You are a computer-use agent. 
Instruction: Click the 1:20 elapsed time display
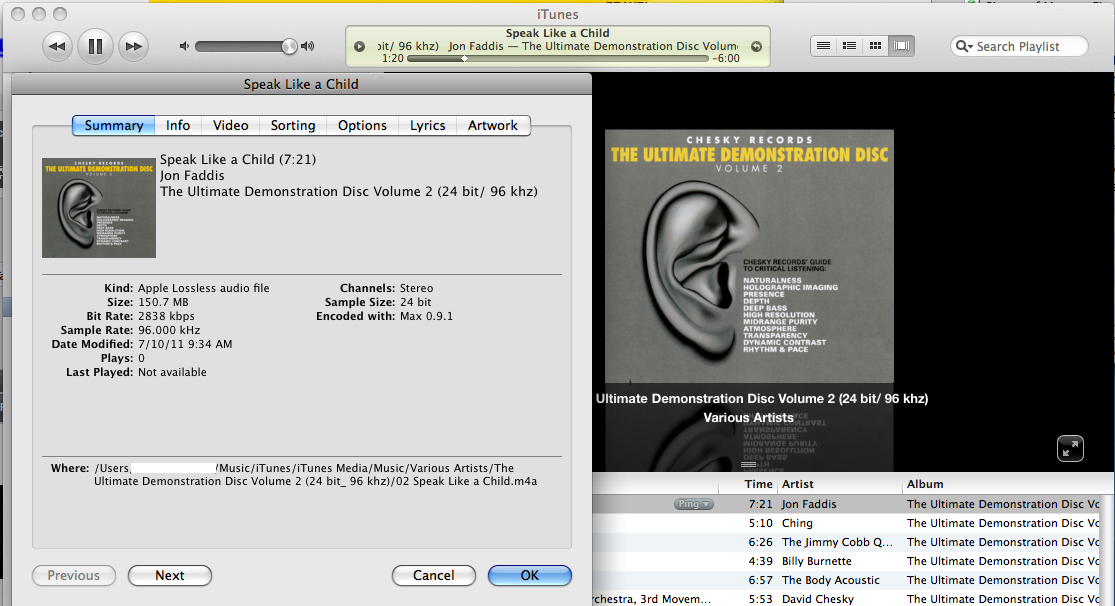pos(393,58)
